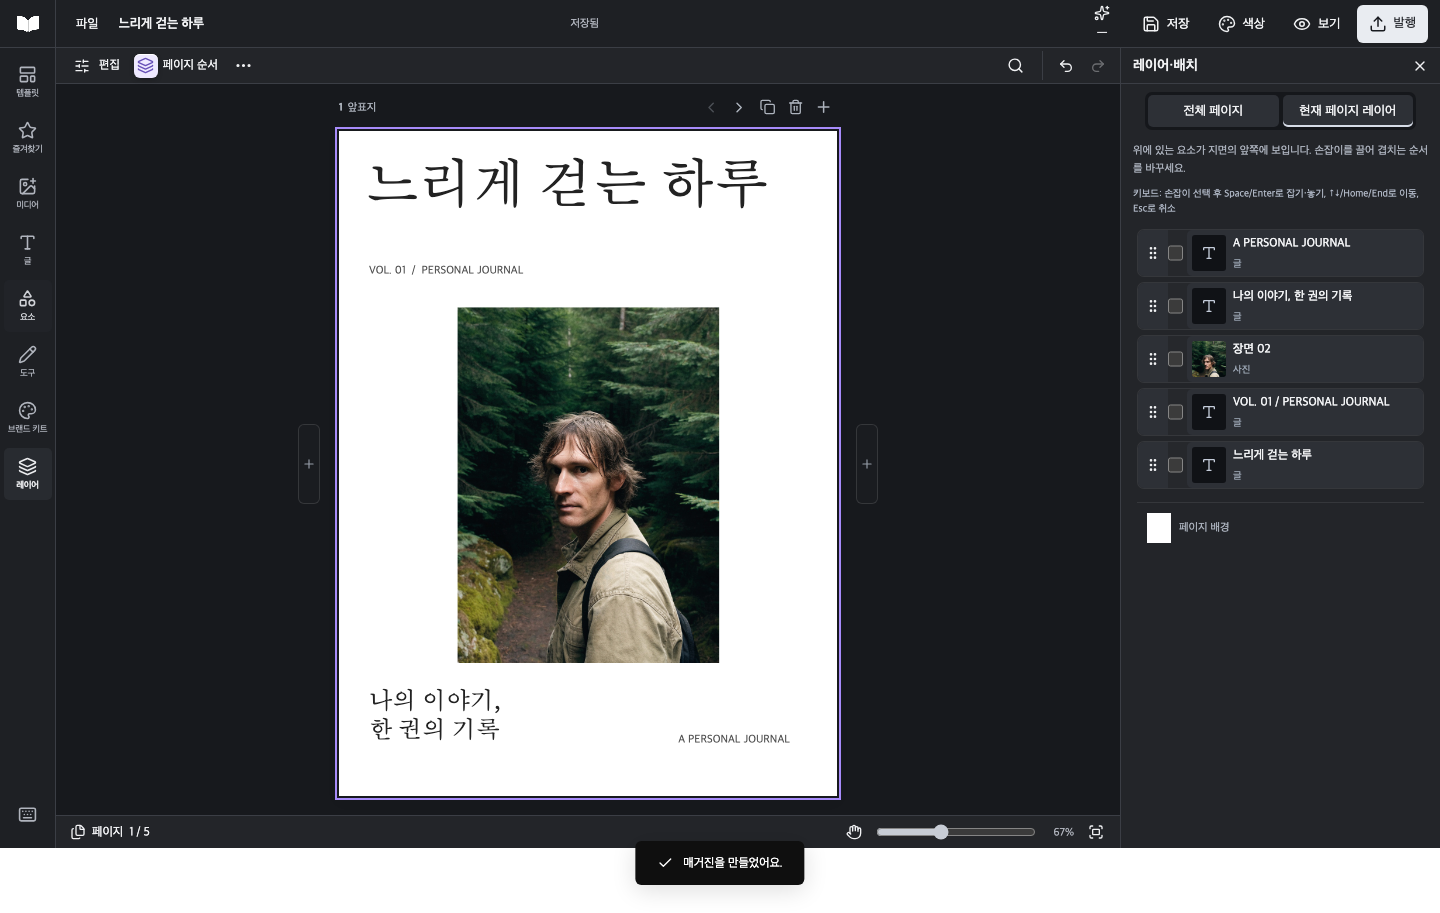The width and height of the screenshot is (1440, 913).
Task: Click the 발행 publish button
Action: pyautogui.click(x=1392, y=24)
